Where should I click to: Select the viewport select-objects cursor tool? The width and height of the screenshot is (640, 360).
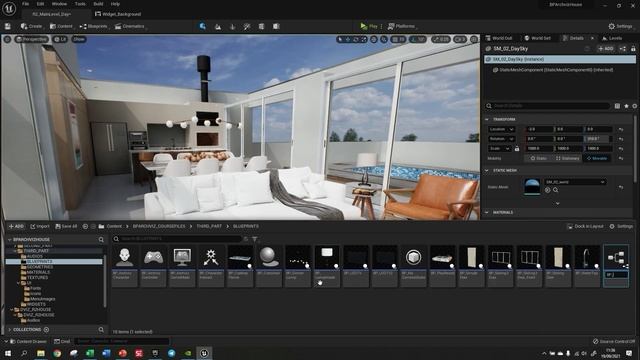pos(340,40)
